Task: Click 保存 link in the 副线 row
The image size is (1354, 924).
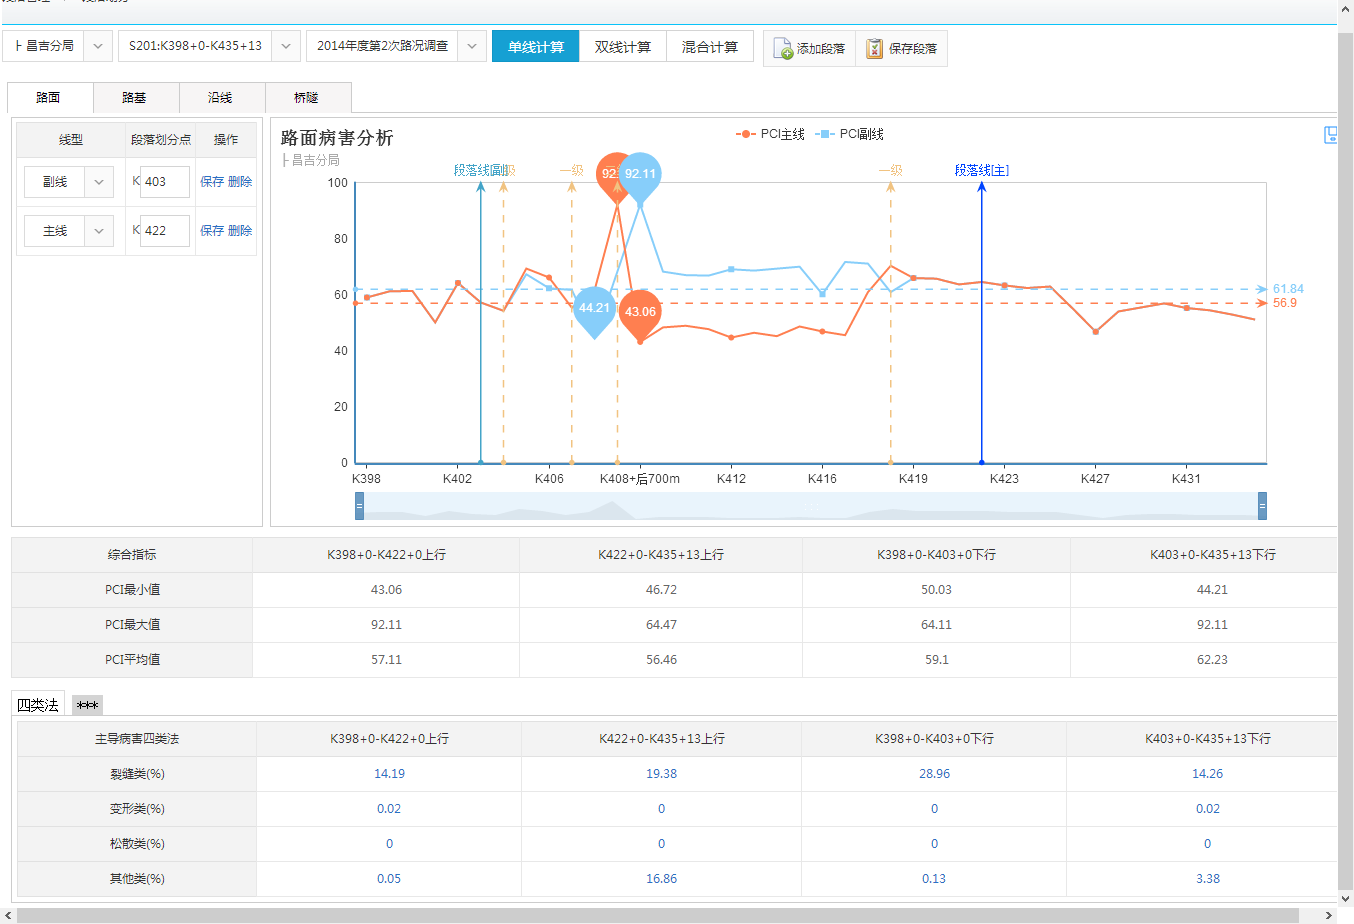Action: tap(211, 182)
